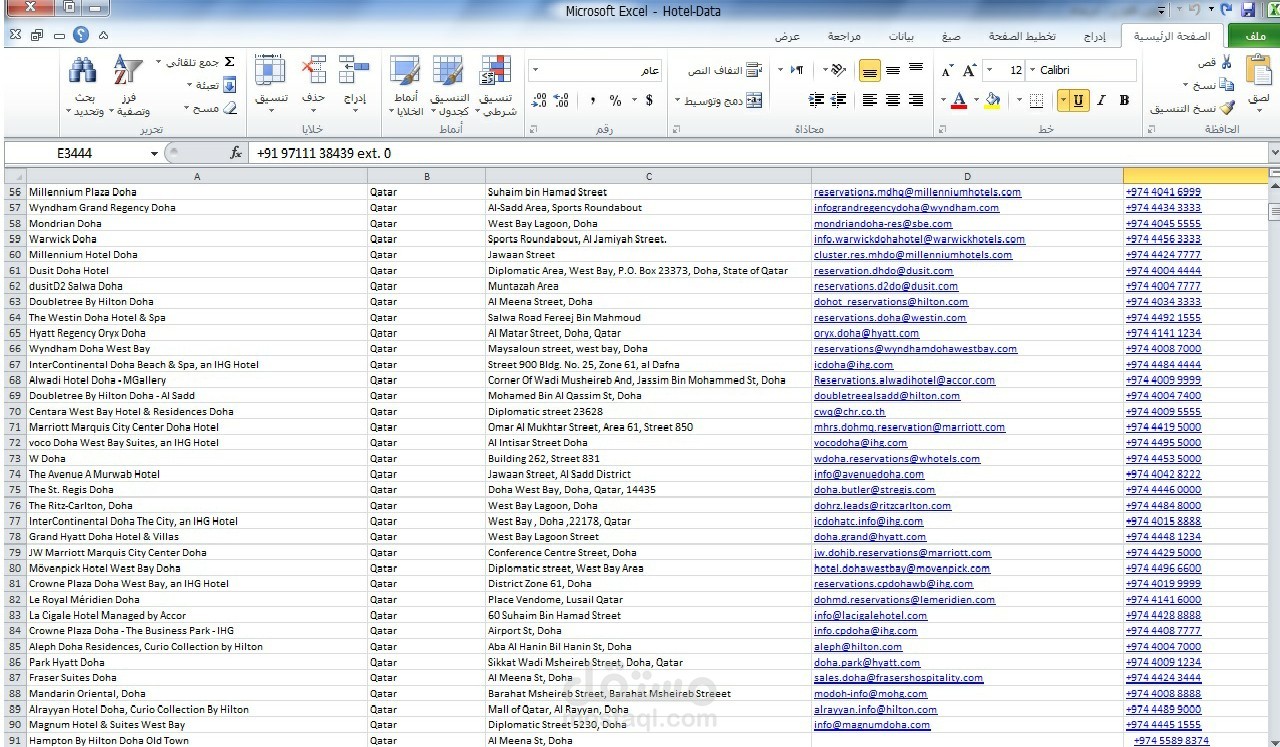Click the Wrap Text (التفاف النص) icon
Viewport: 1280px width, 747px height.
[x=753, y=71]
